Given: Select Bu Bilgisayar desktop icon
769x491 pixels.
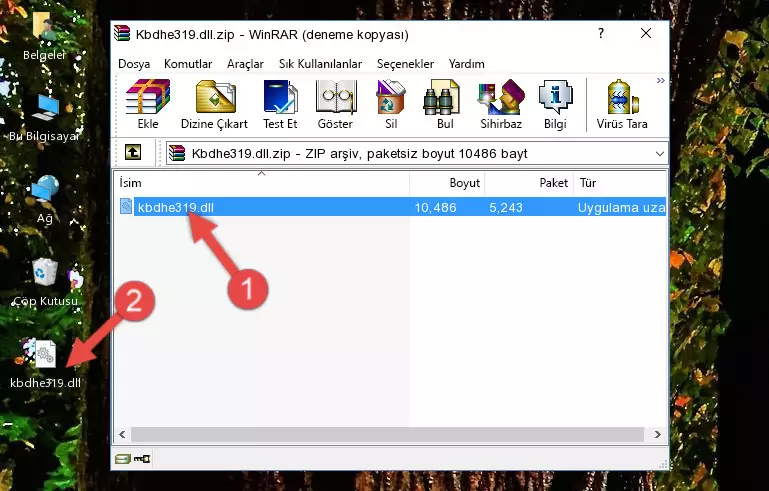Looking at the screenshot, I should pos(44,118).
